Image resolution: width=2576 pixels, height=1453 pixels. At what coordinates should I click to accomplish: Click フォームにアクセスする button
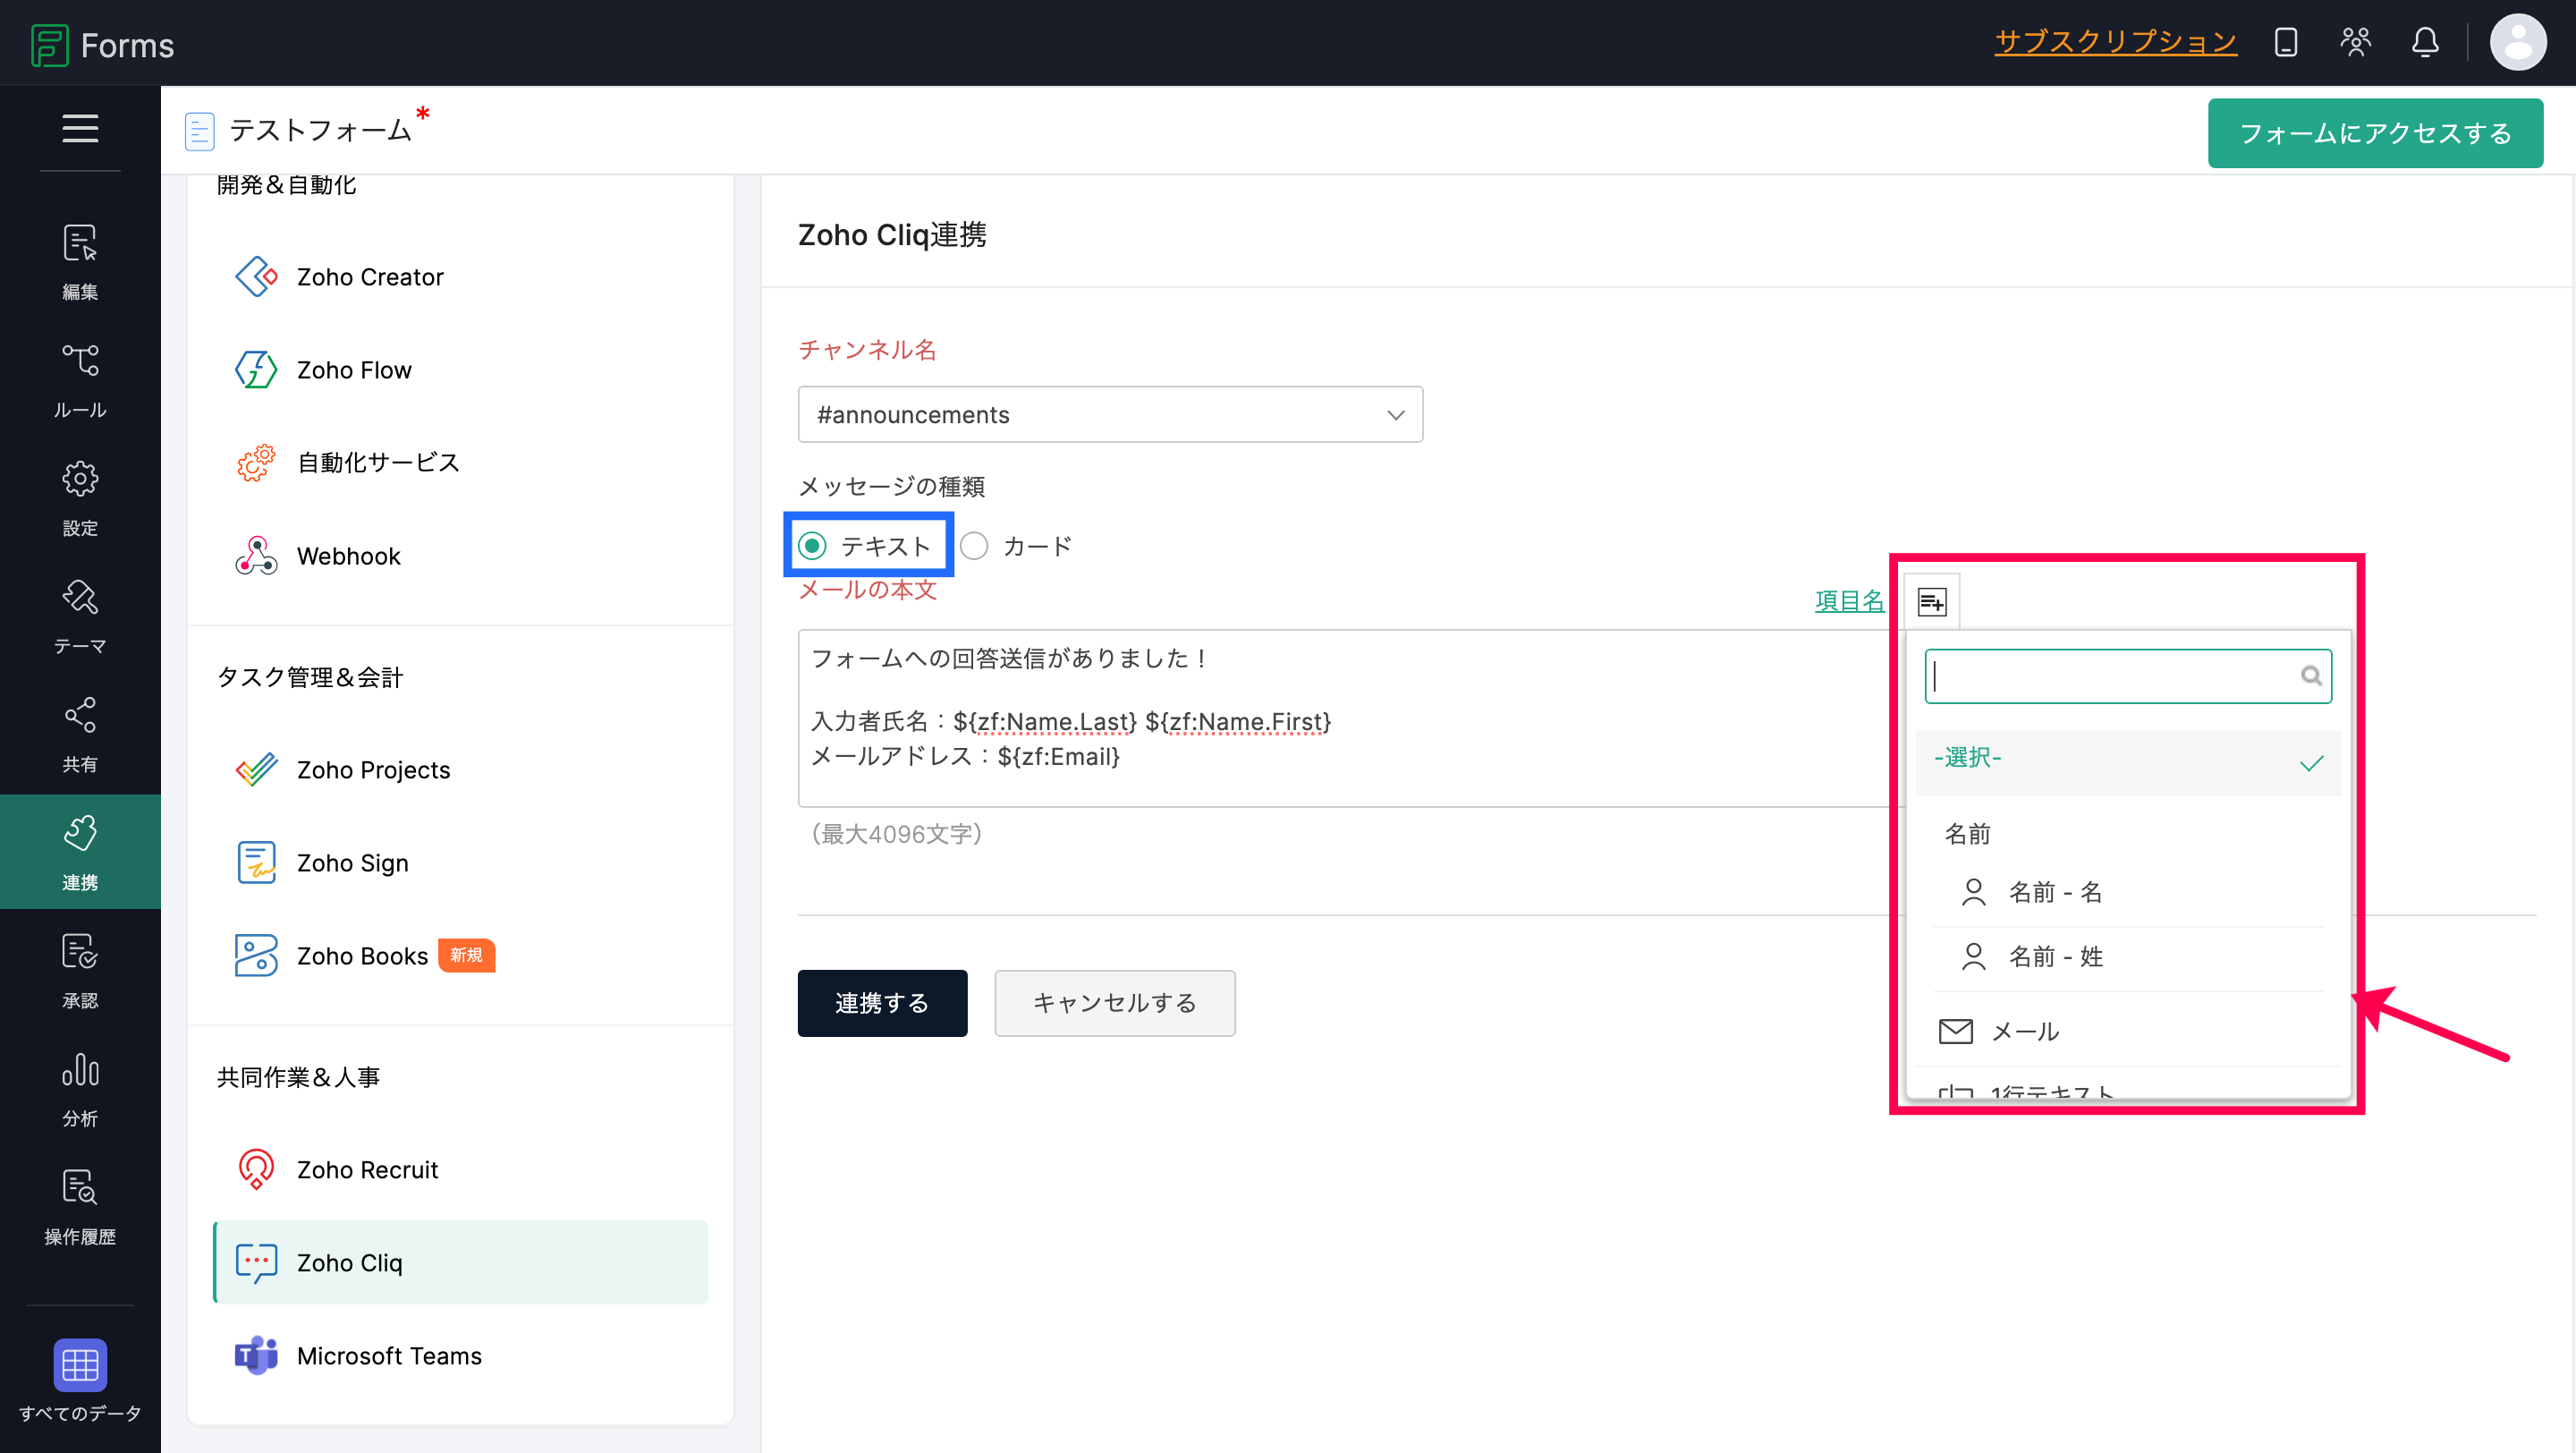pos(2376,133)
